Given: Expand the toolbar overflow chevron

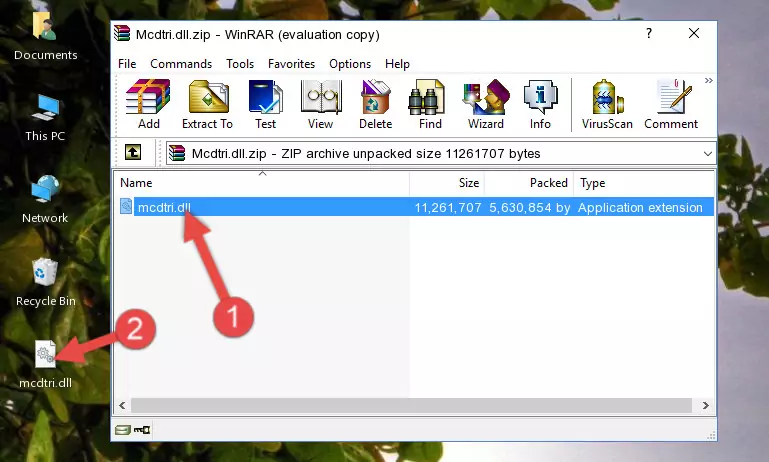Looking at the screenshot, I should click(709, 80).
